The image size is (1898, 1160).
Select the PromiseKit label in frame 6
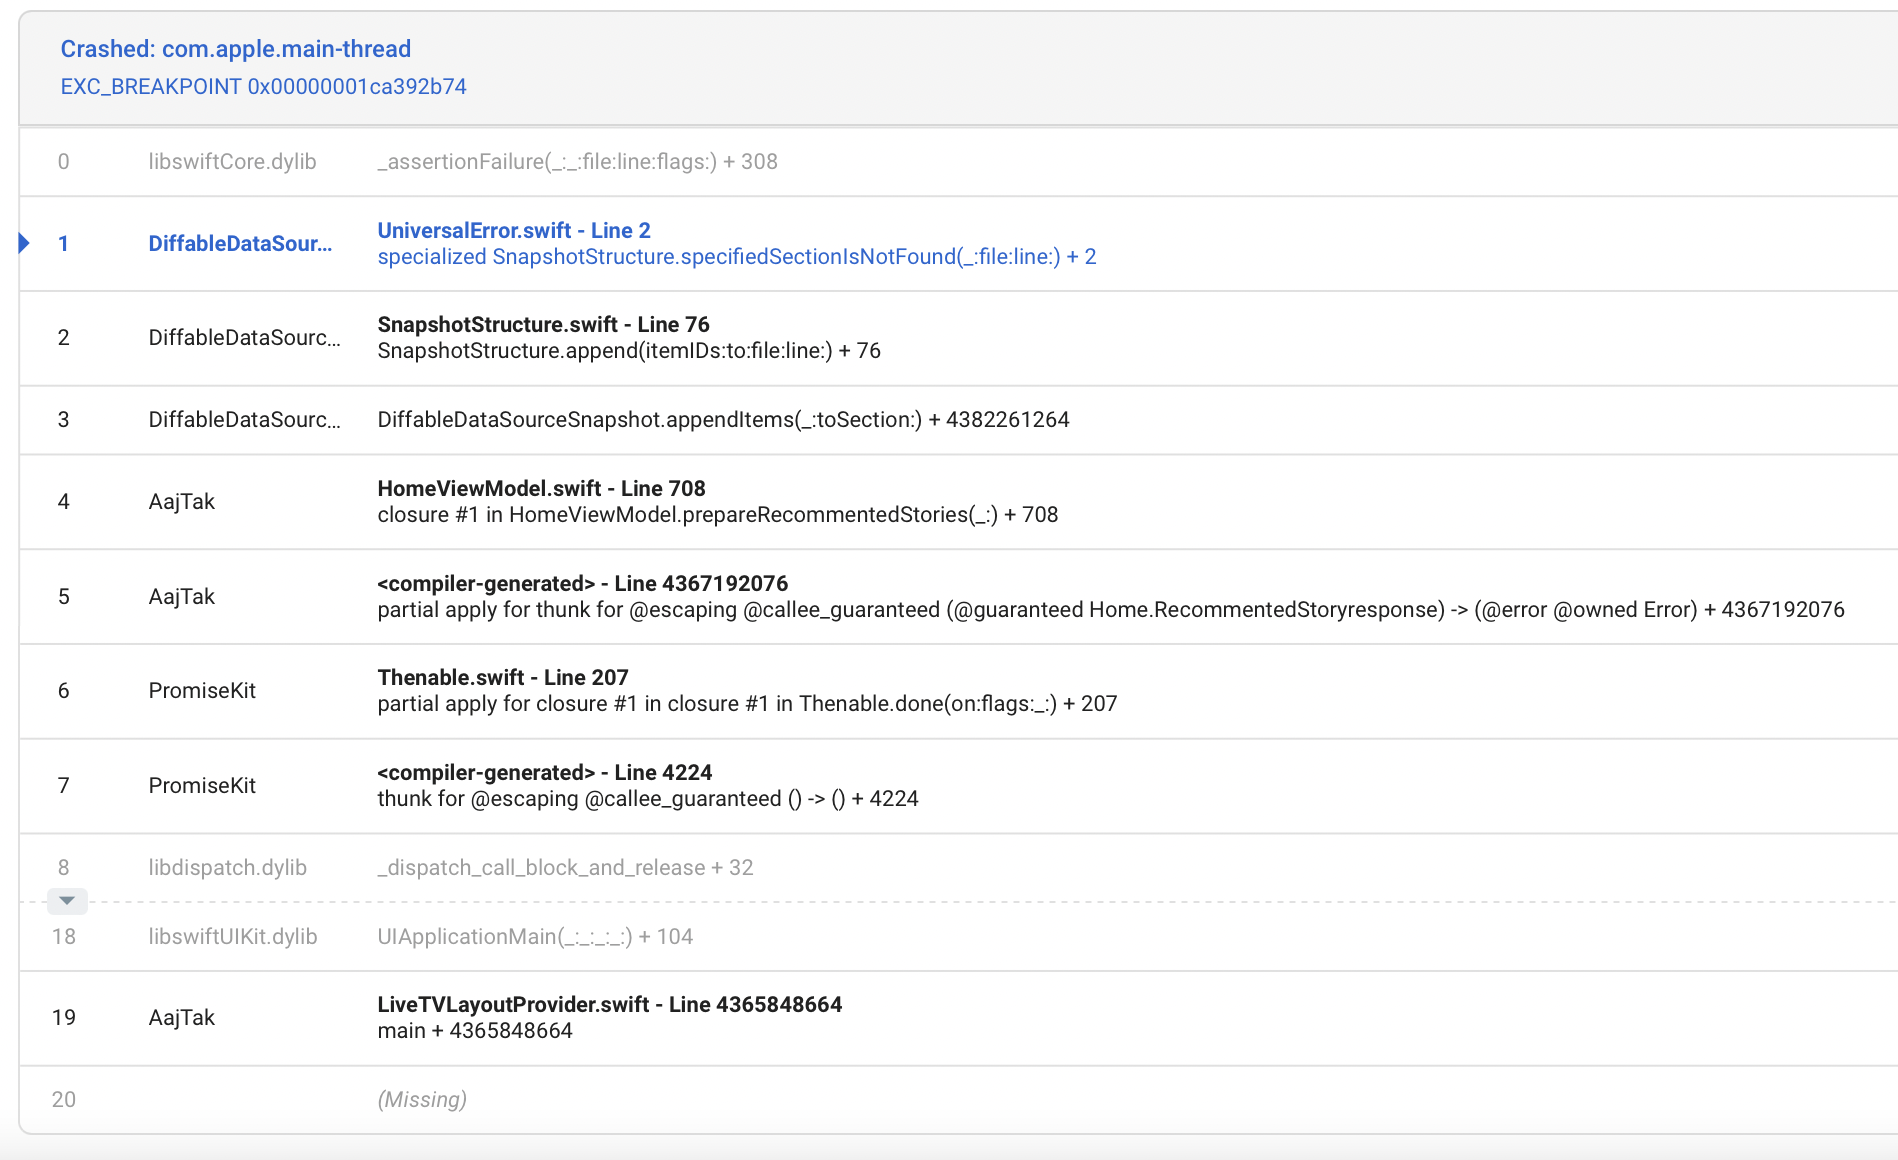tap(202, 691)
